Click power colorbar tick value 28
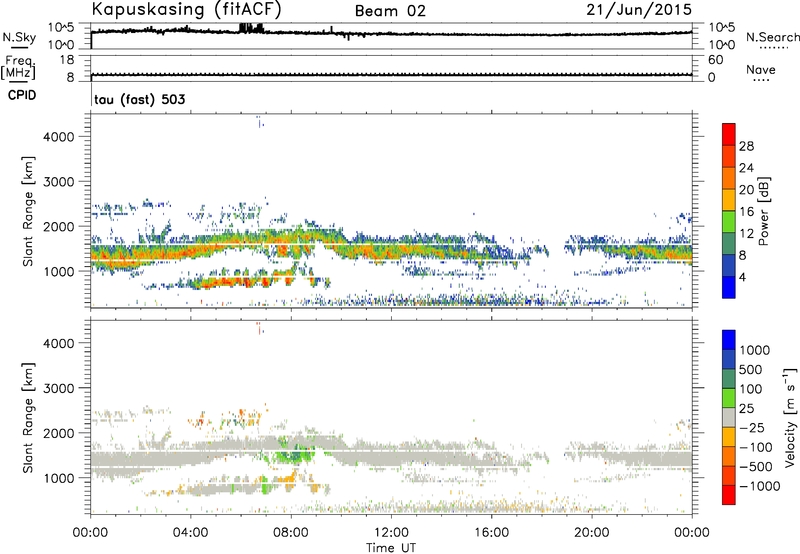Screen dimensions: 800x554 (746, 146)
